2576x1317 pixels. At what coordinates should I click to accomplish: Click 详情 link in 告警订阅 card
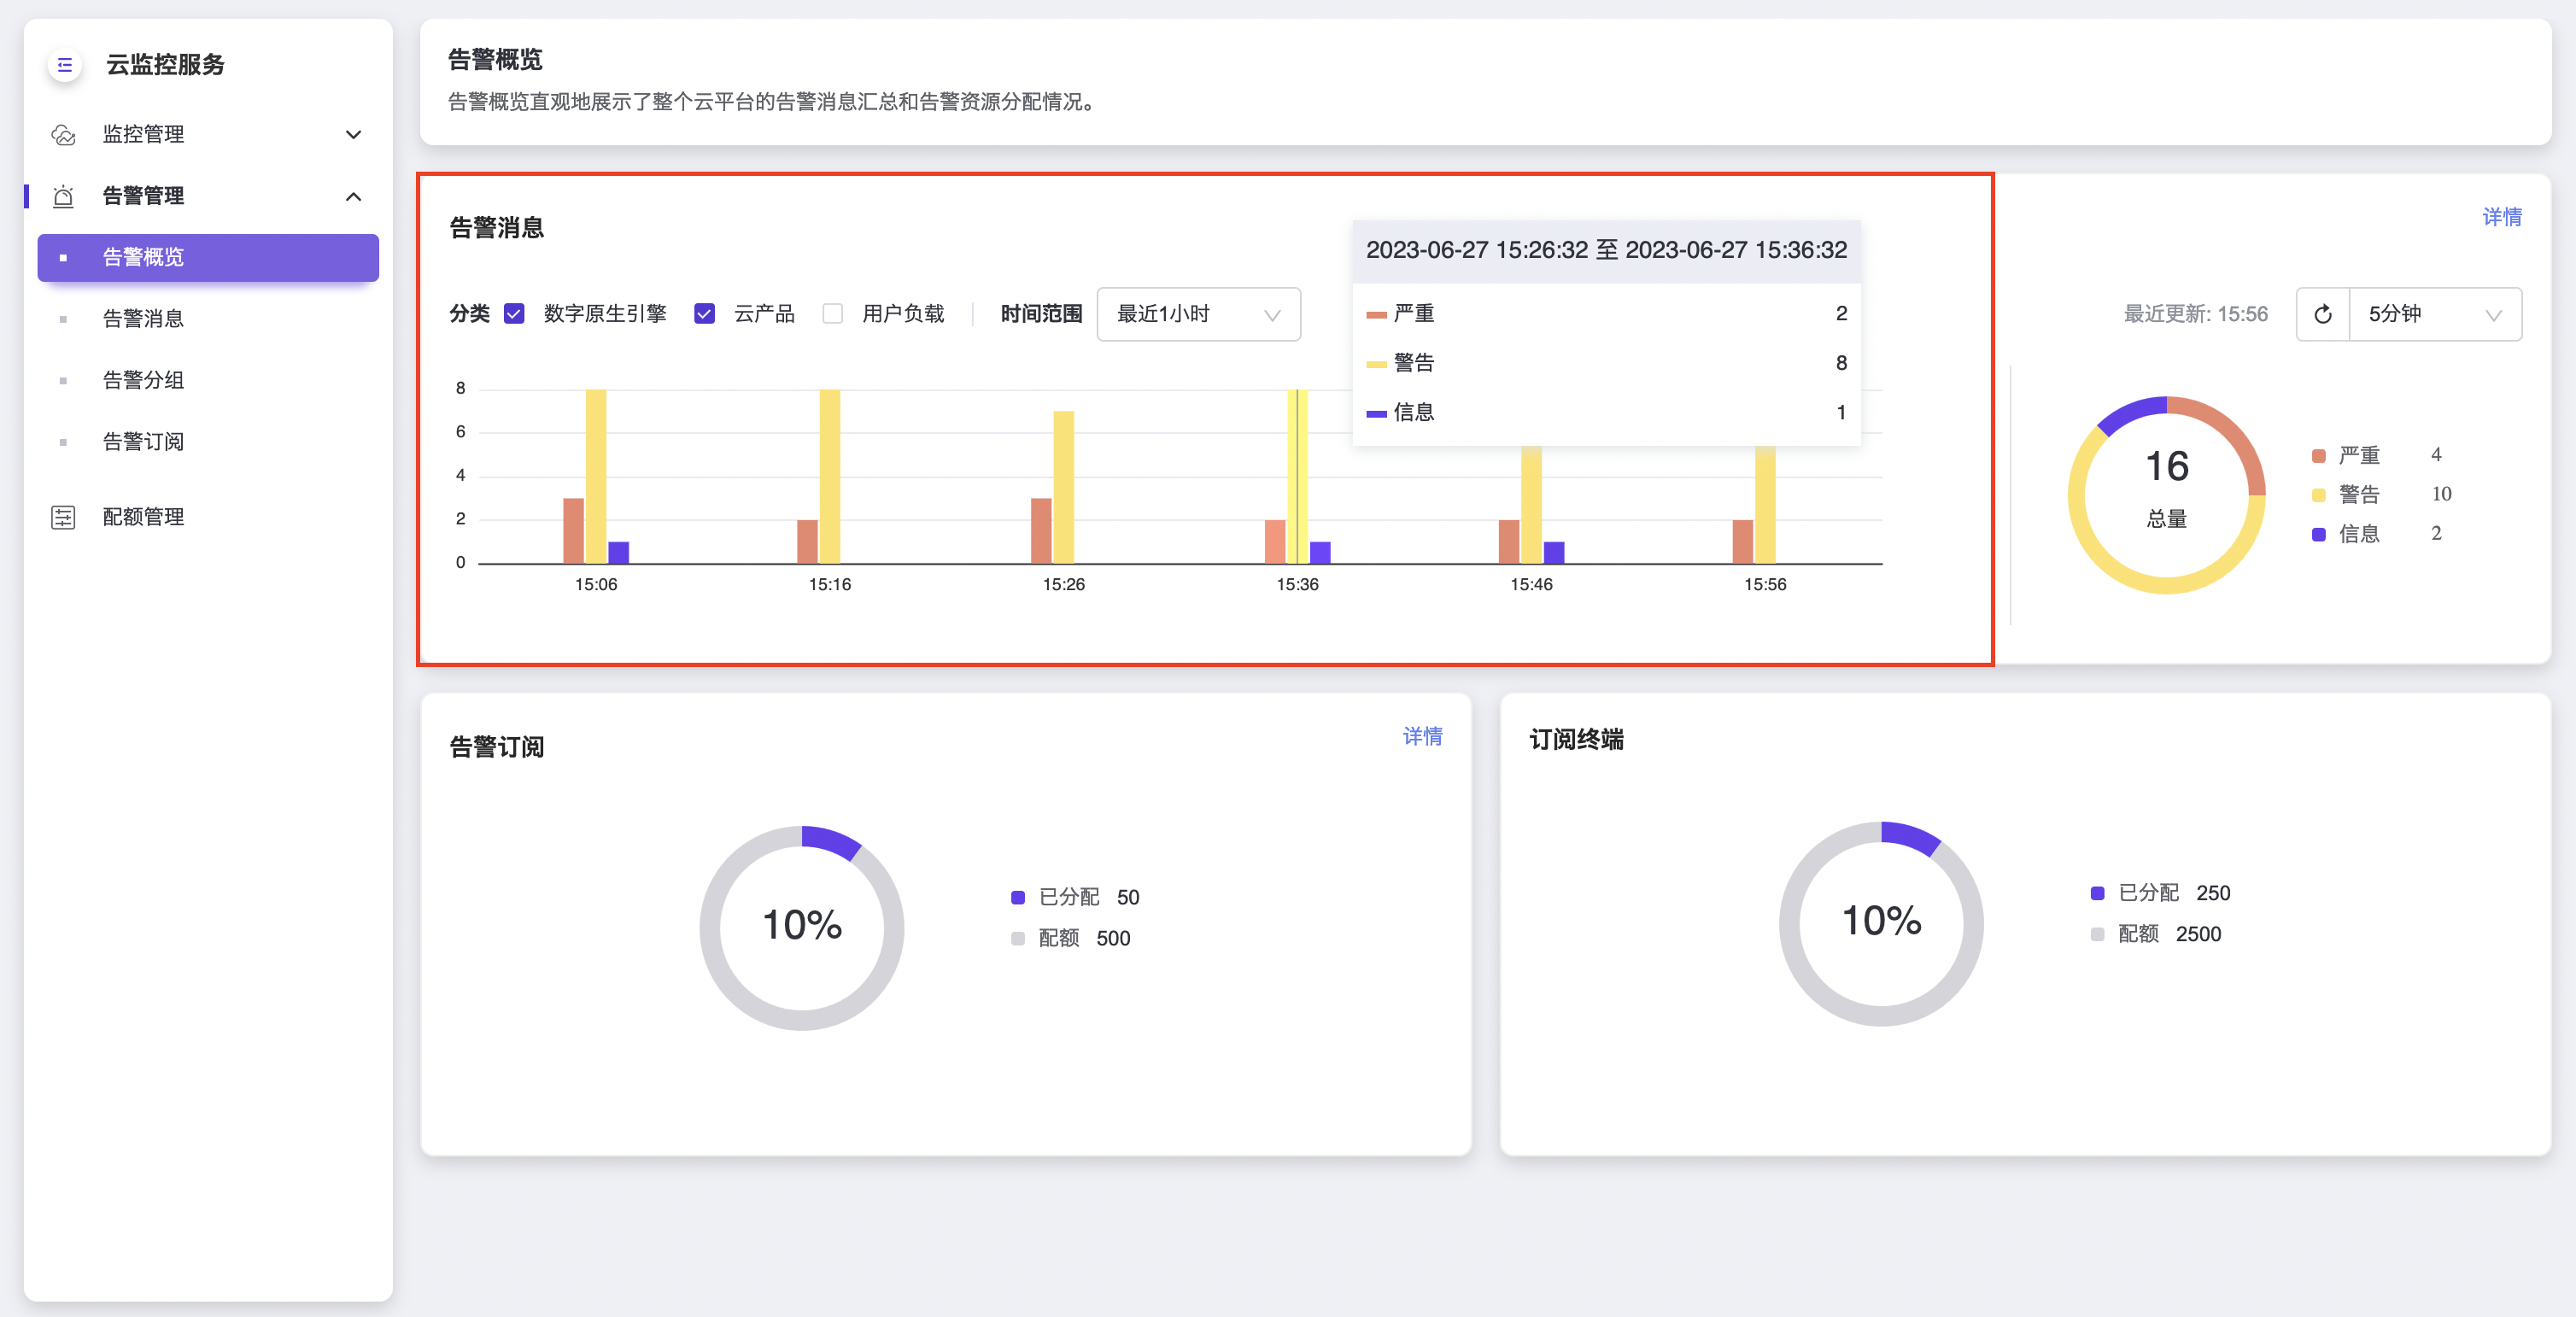click(1422, 737)
